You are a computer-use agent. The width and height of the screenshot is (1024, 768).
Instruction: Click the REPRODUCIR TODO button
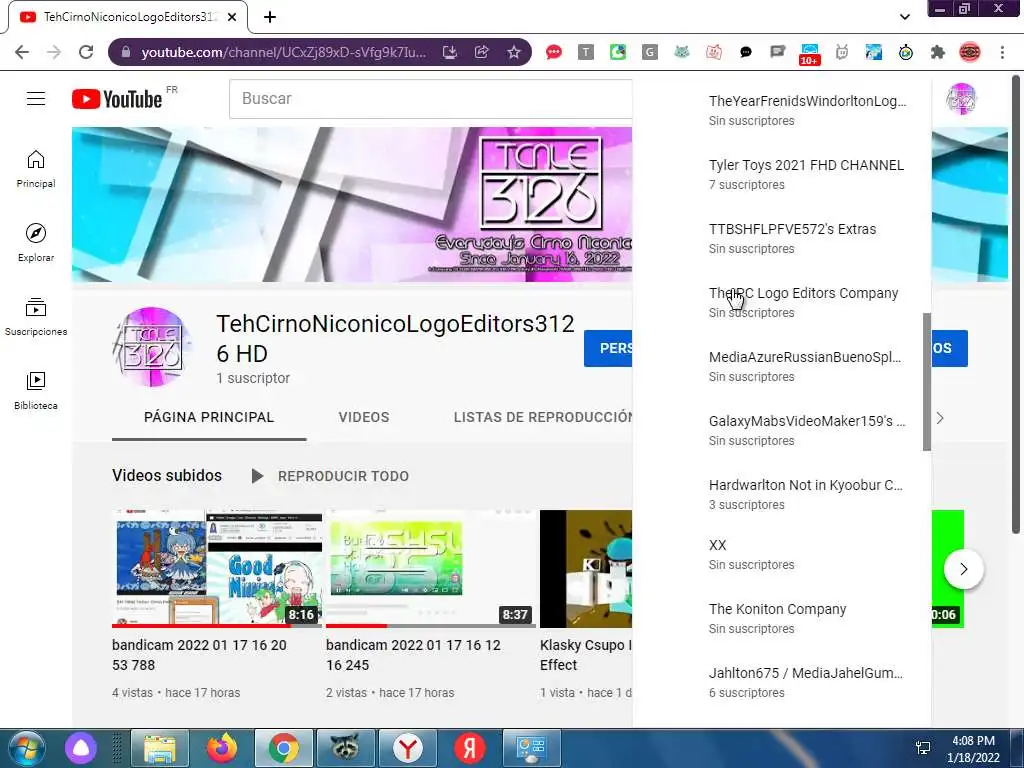tap(330, 476)
